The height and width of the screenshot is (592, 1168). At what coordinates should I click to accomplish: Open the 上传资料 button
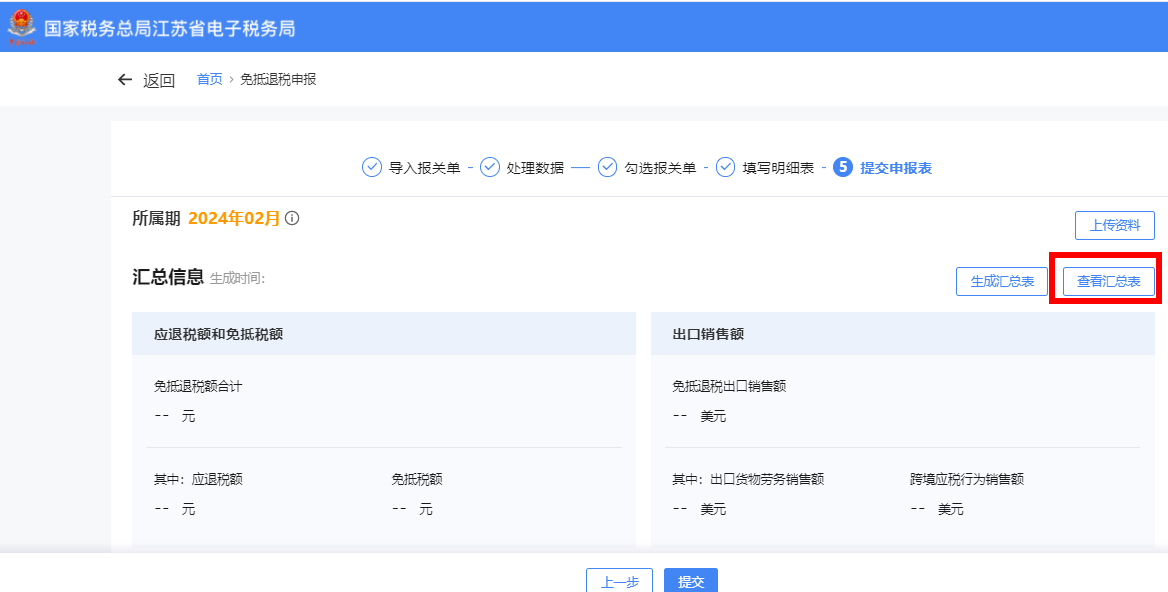click(1114, 225)
